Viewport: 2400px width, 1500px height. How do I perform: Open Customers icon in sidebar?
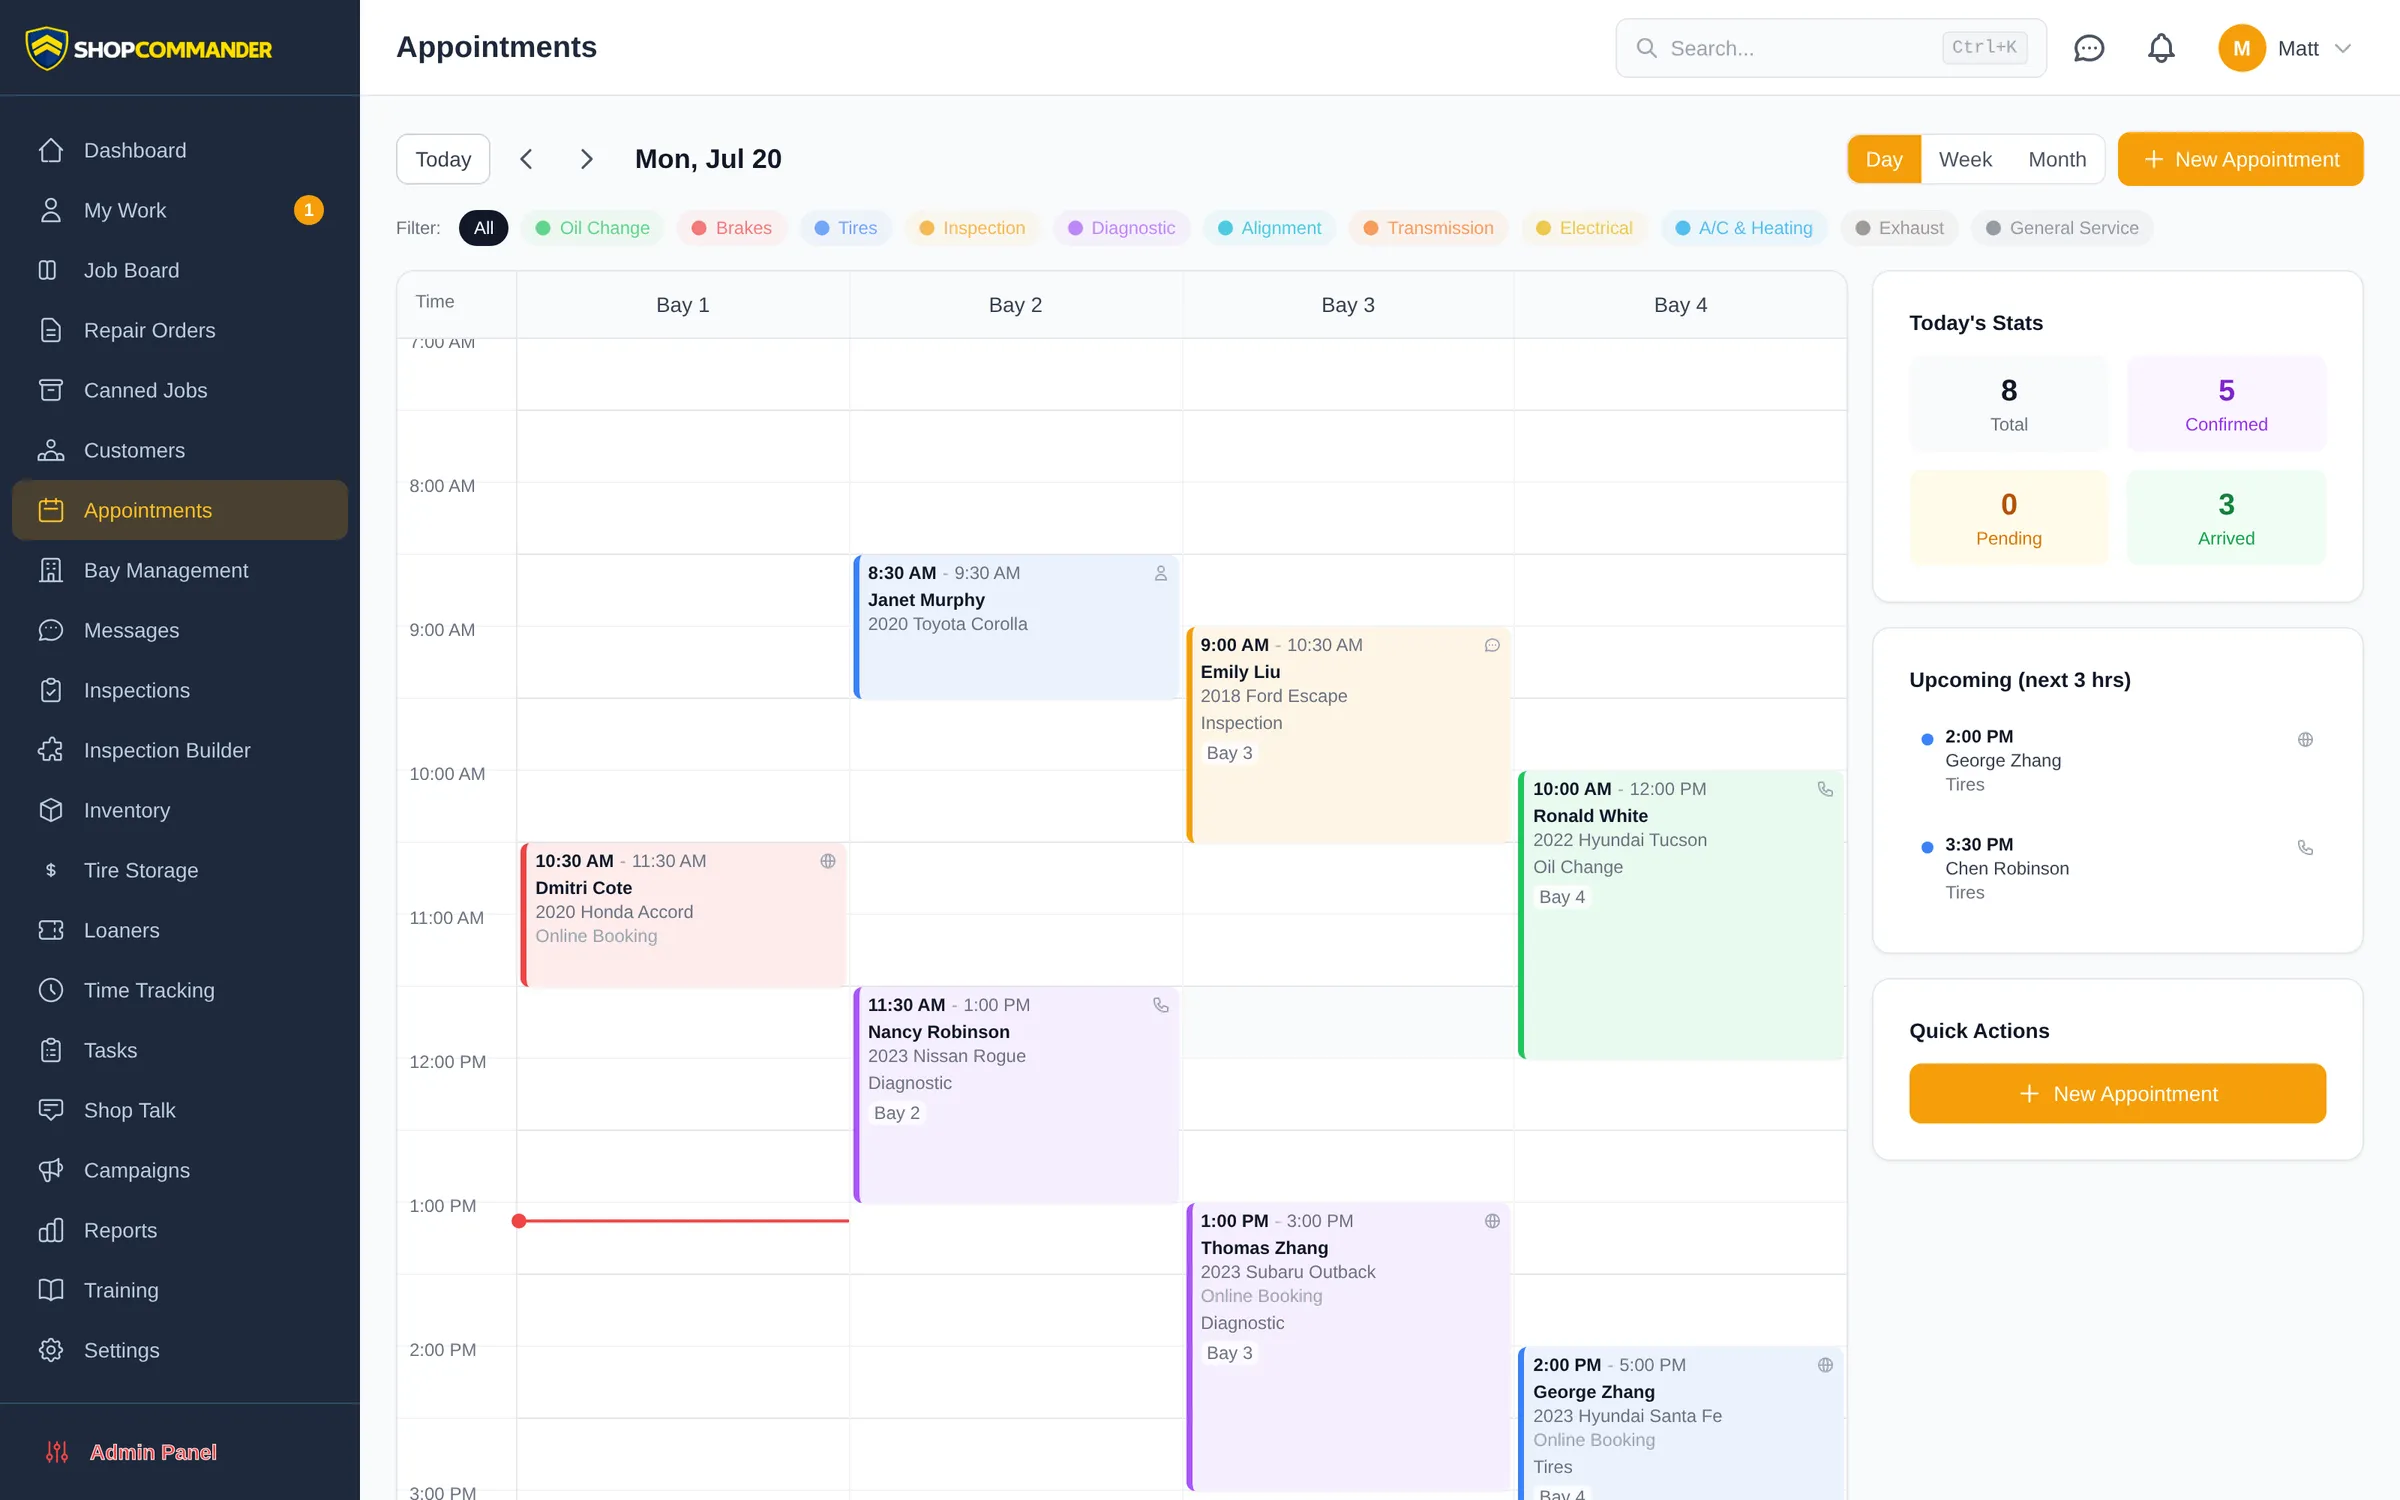[x=50, y=450]
